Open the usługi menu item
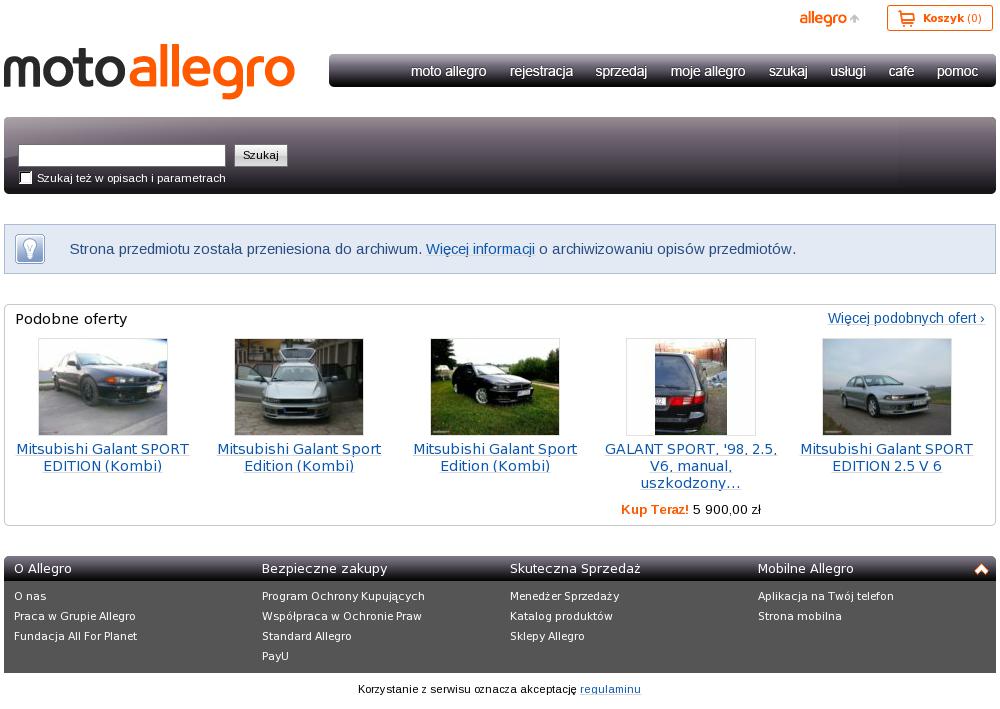Image resolution: width=1000 pixels, height=709 pixels. 848,71
